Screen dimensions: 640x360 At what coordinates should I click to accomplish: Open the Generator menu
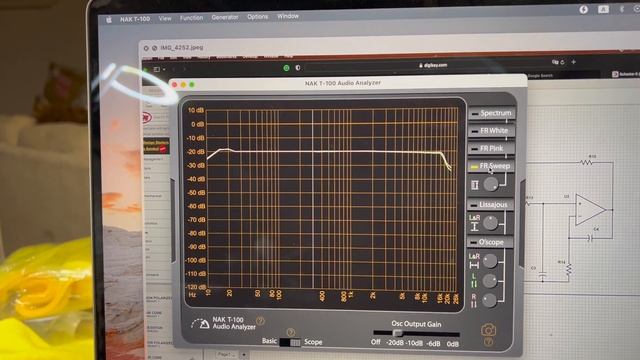tap(225, 17)
